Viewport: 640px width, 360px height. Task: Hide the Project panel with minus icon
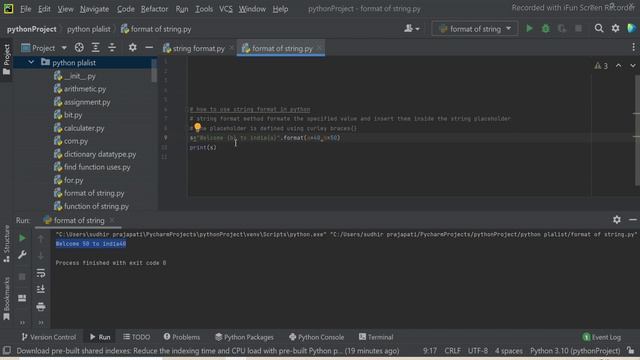coord(149,48)
